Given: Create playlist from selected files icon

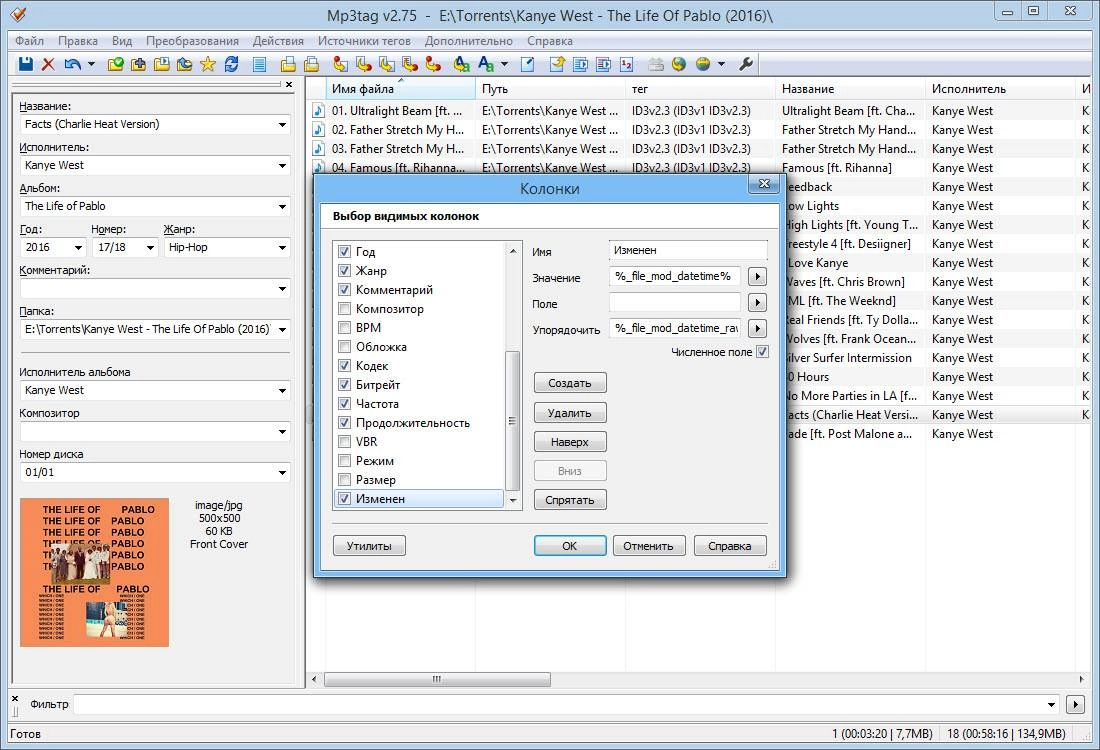Looking at the screenshot, I should (603, 65).
